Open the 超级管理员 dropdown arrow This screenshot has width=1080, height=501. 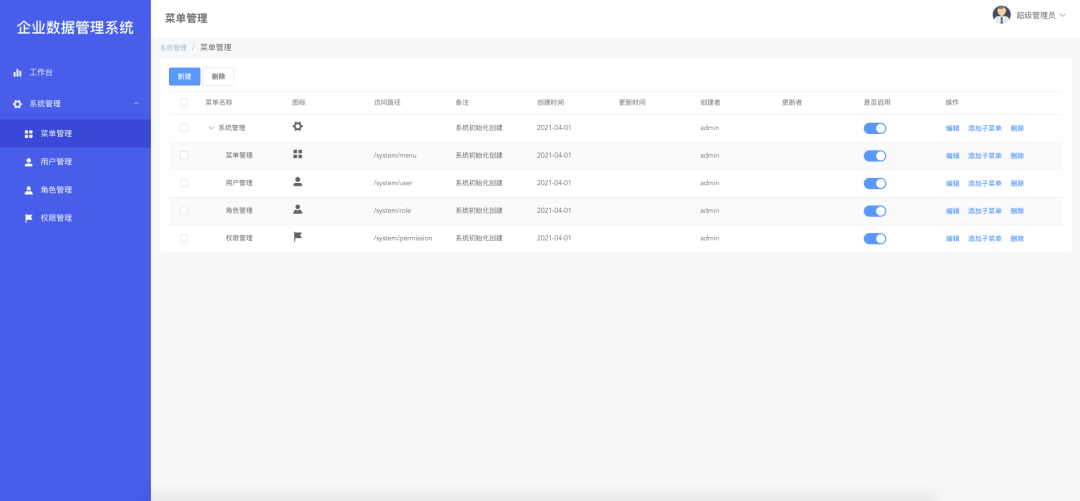click(1062, 15)
